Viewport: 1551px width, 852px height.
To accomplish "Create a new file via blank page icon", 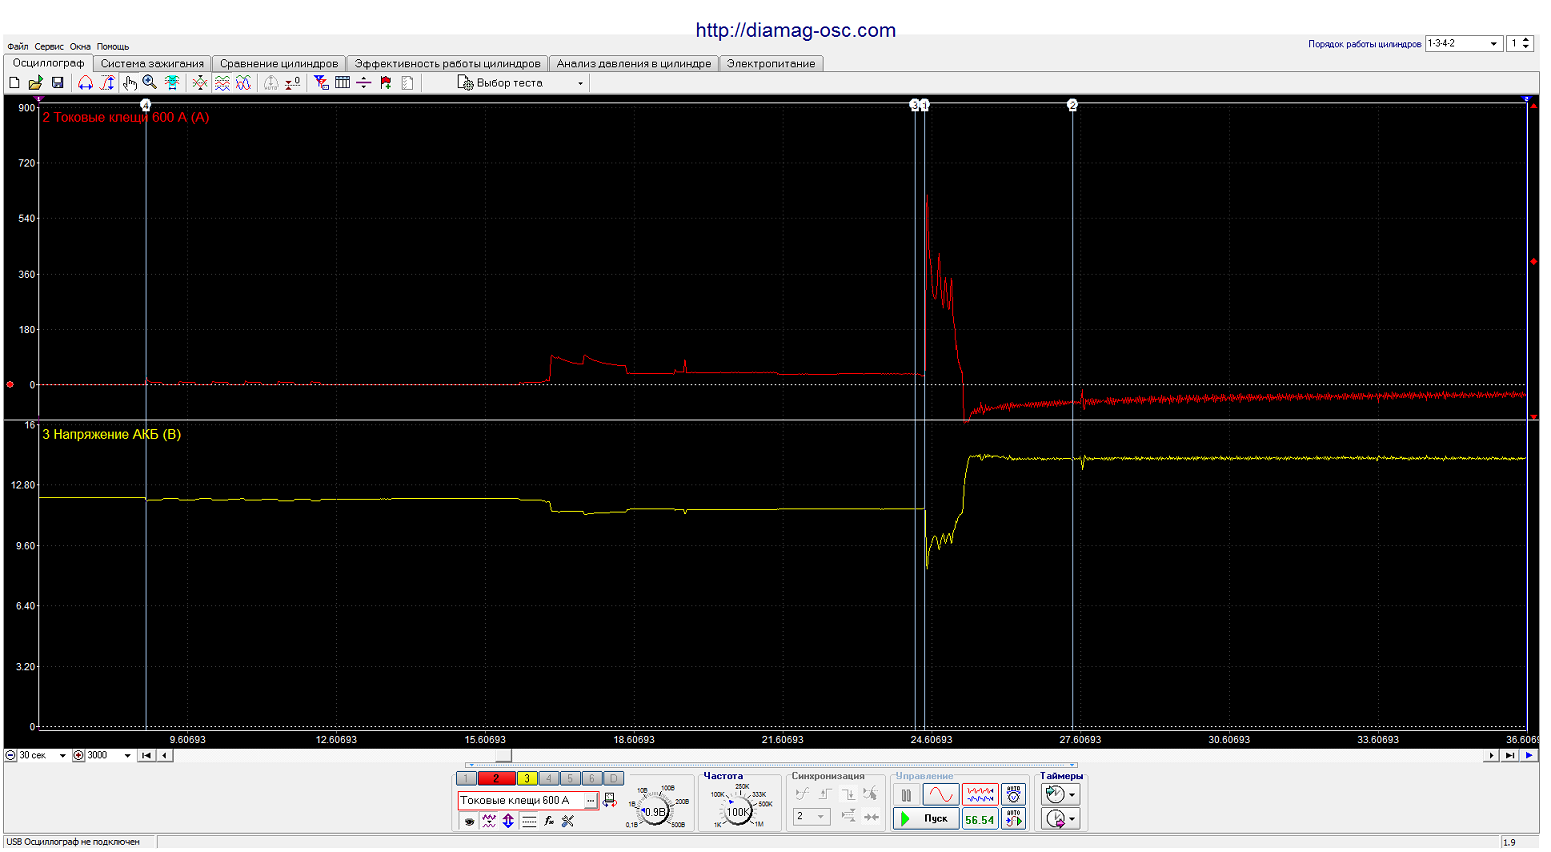I will pyautogui.click(x=14, y=83).
